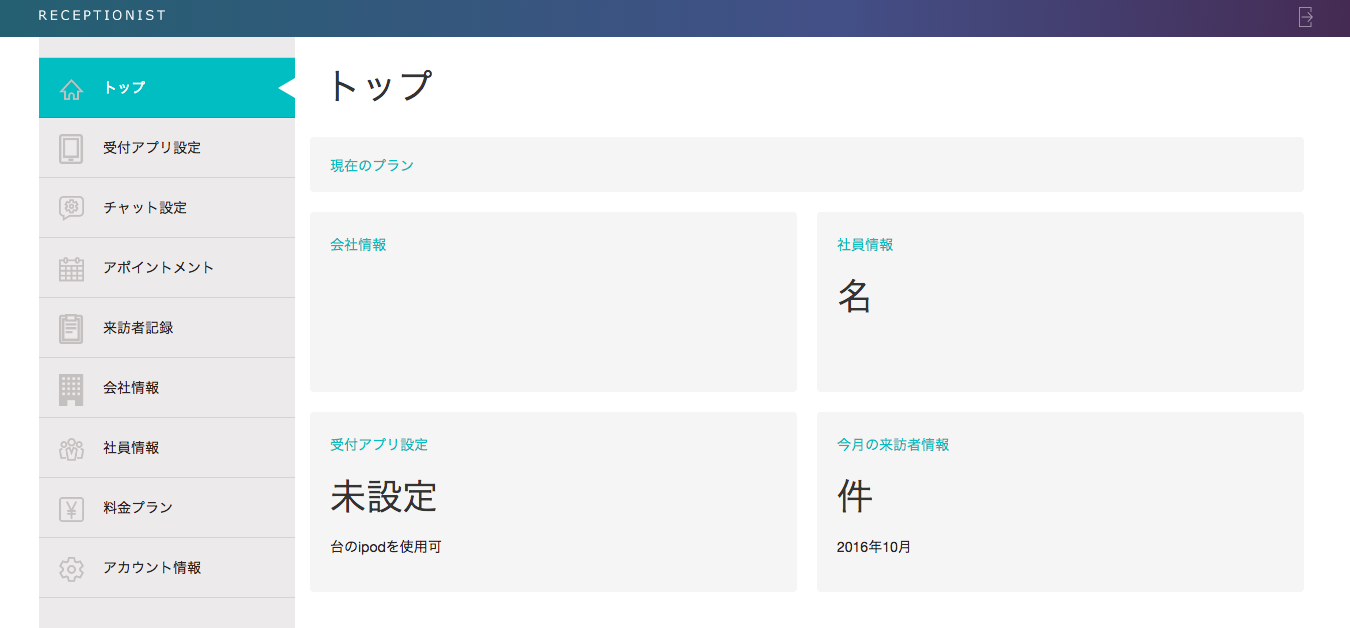Open the 今月の来訪者情報 card link
Viewport: 1350px width, 628px height.
tap(893, 444)
